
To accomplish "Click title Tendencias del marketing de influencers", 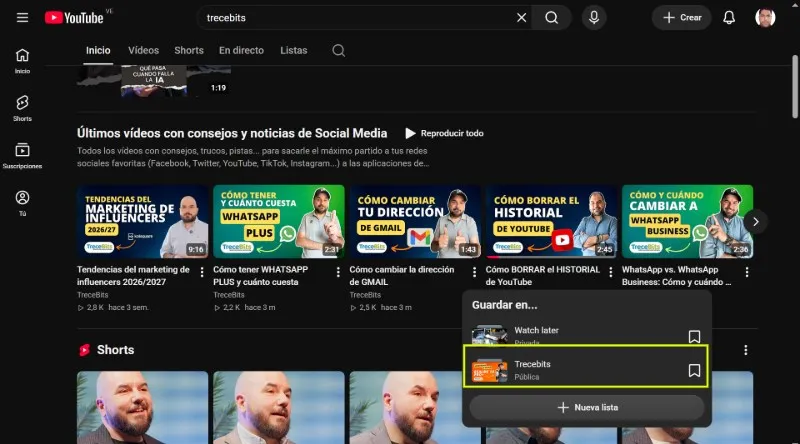I will tap(134, 276).
